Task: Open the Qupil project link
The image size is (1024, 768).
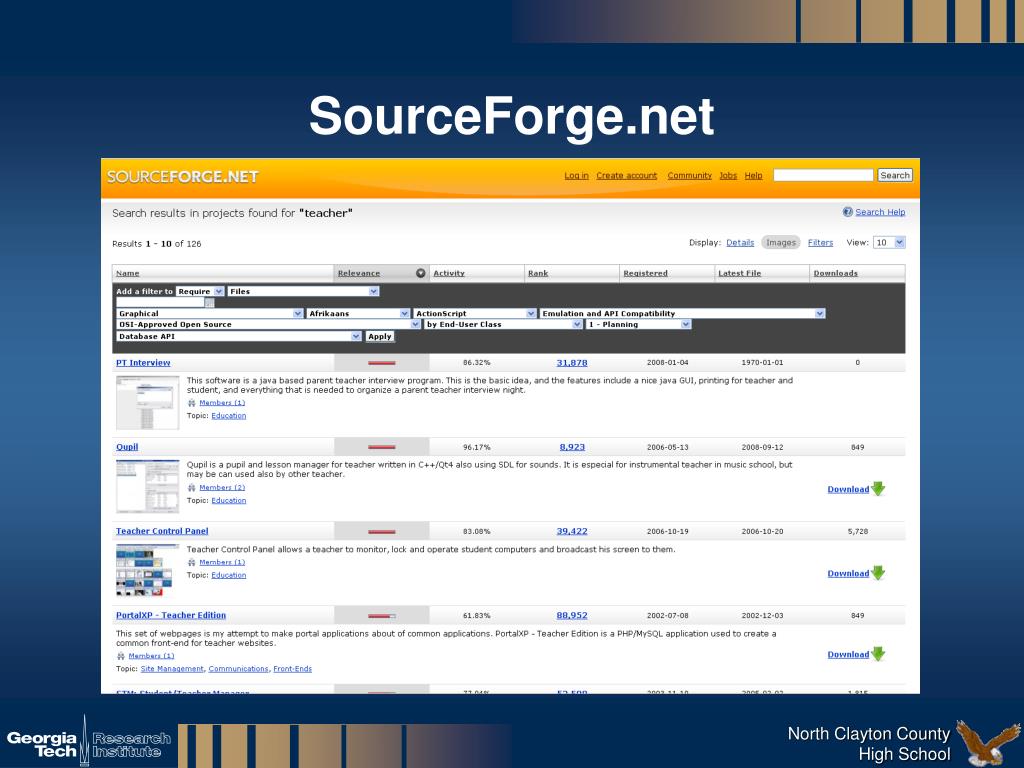Action: 127,447
